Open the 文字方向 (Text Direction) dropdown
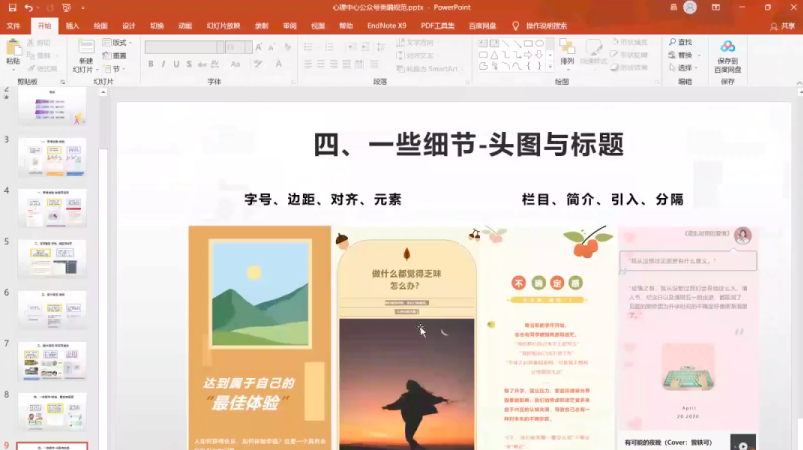 [417, 42]
